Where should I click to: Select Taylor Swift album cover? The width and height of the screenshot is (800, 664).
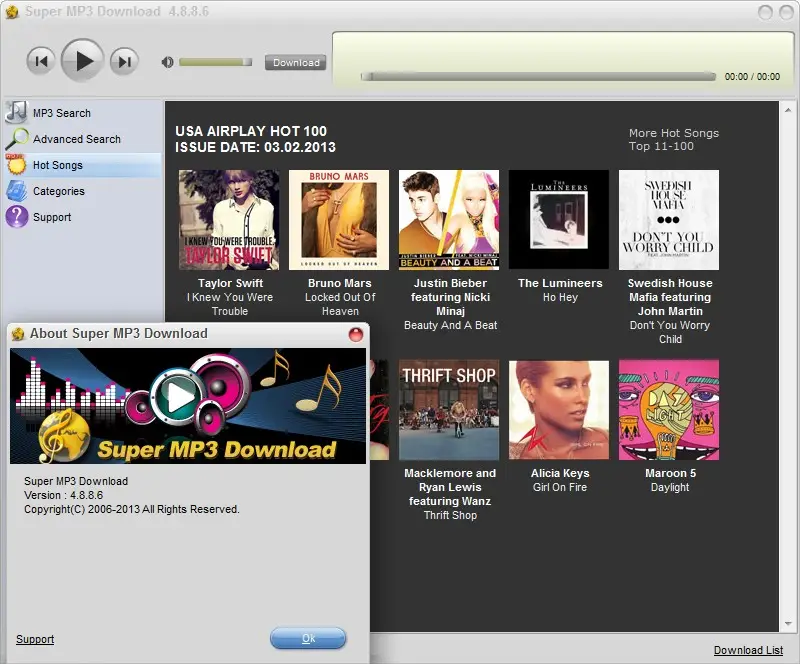[x=229, y=220]
